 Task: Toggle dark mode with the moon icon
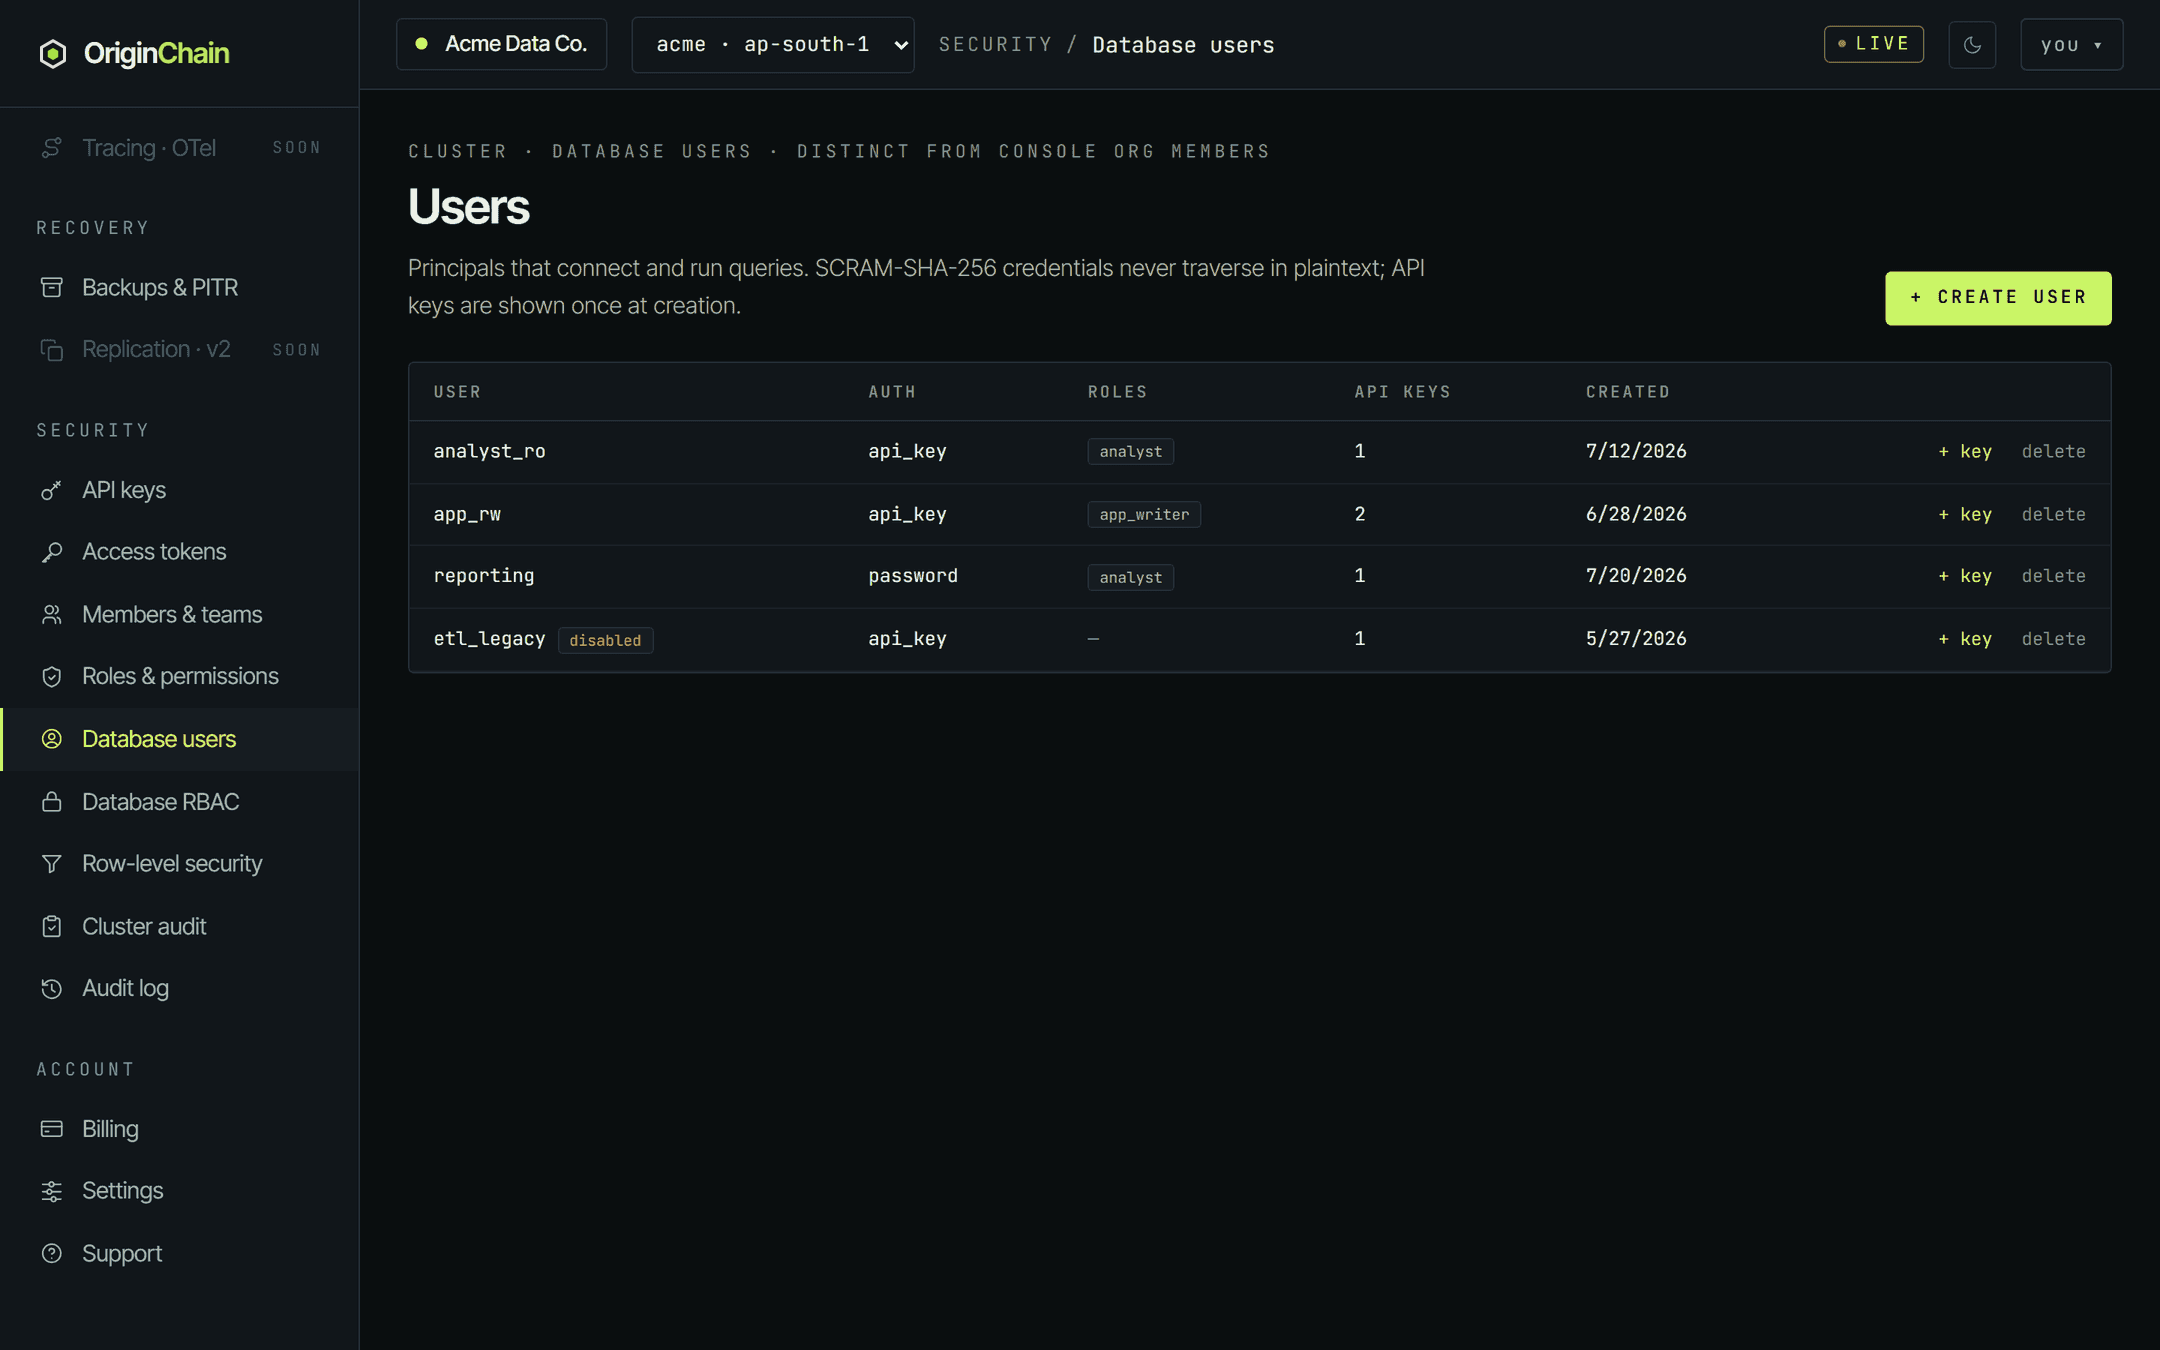click(1972, 45)
